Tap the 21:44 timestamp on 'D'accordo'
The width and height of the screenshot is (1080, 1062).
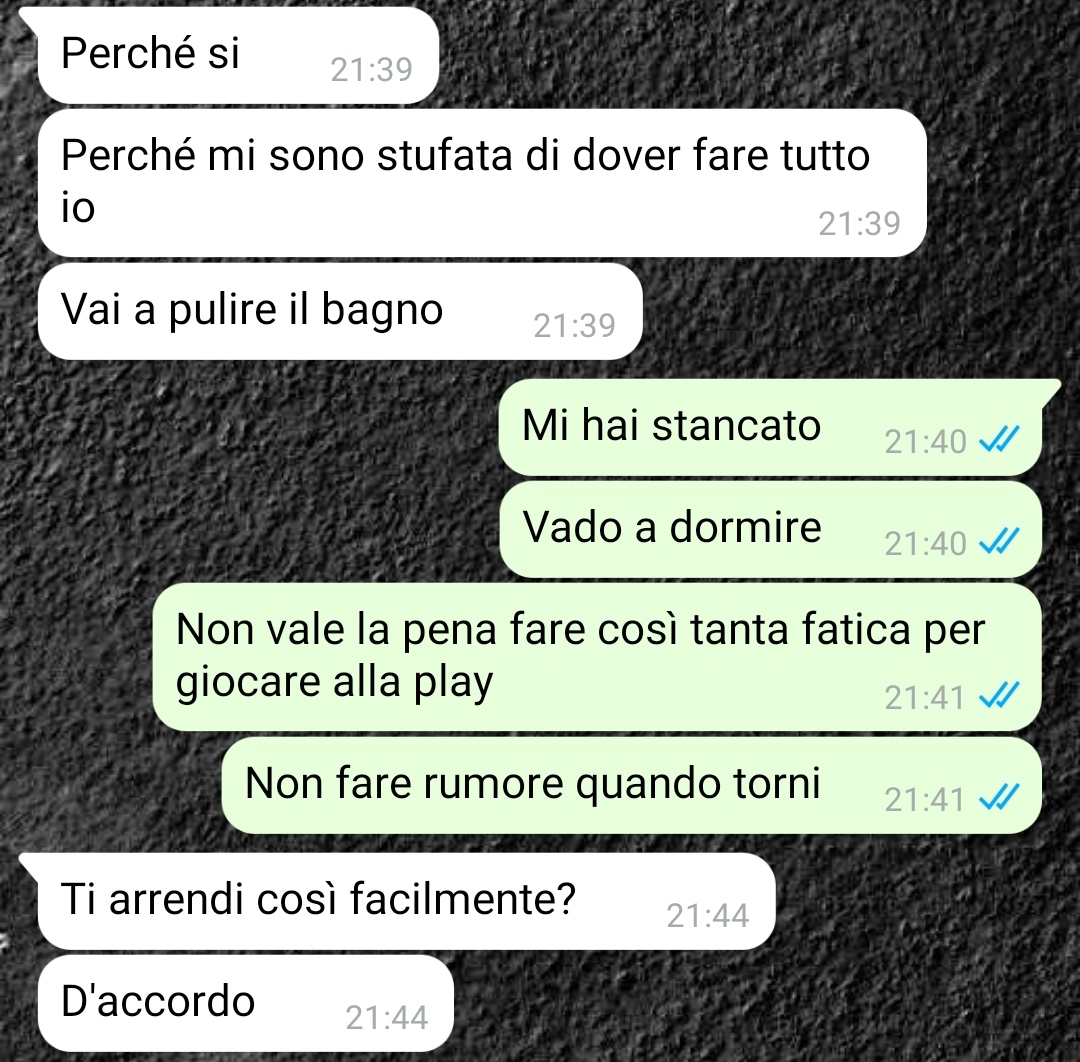(386, 1018)
